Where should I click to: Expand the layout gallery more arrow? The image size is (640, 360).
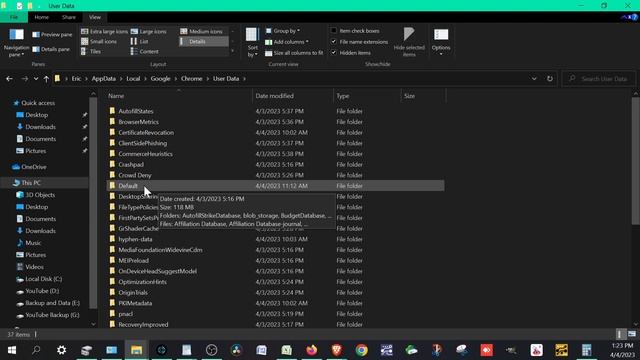click(x=233, y=51)
